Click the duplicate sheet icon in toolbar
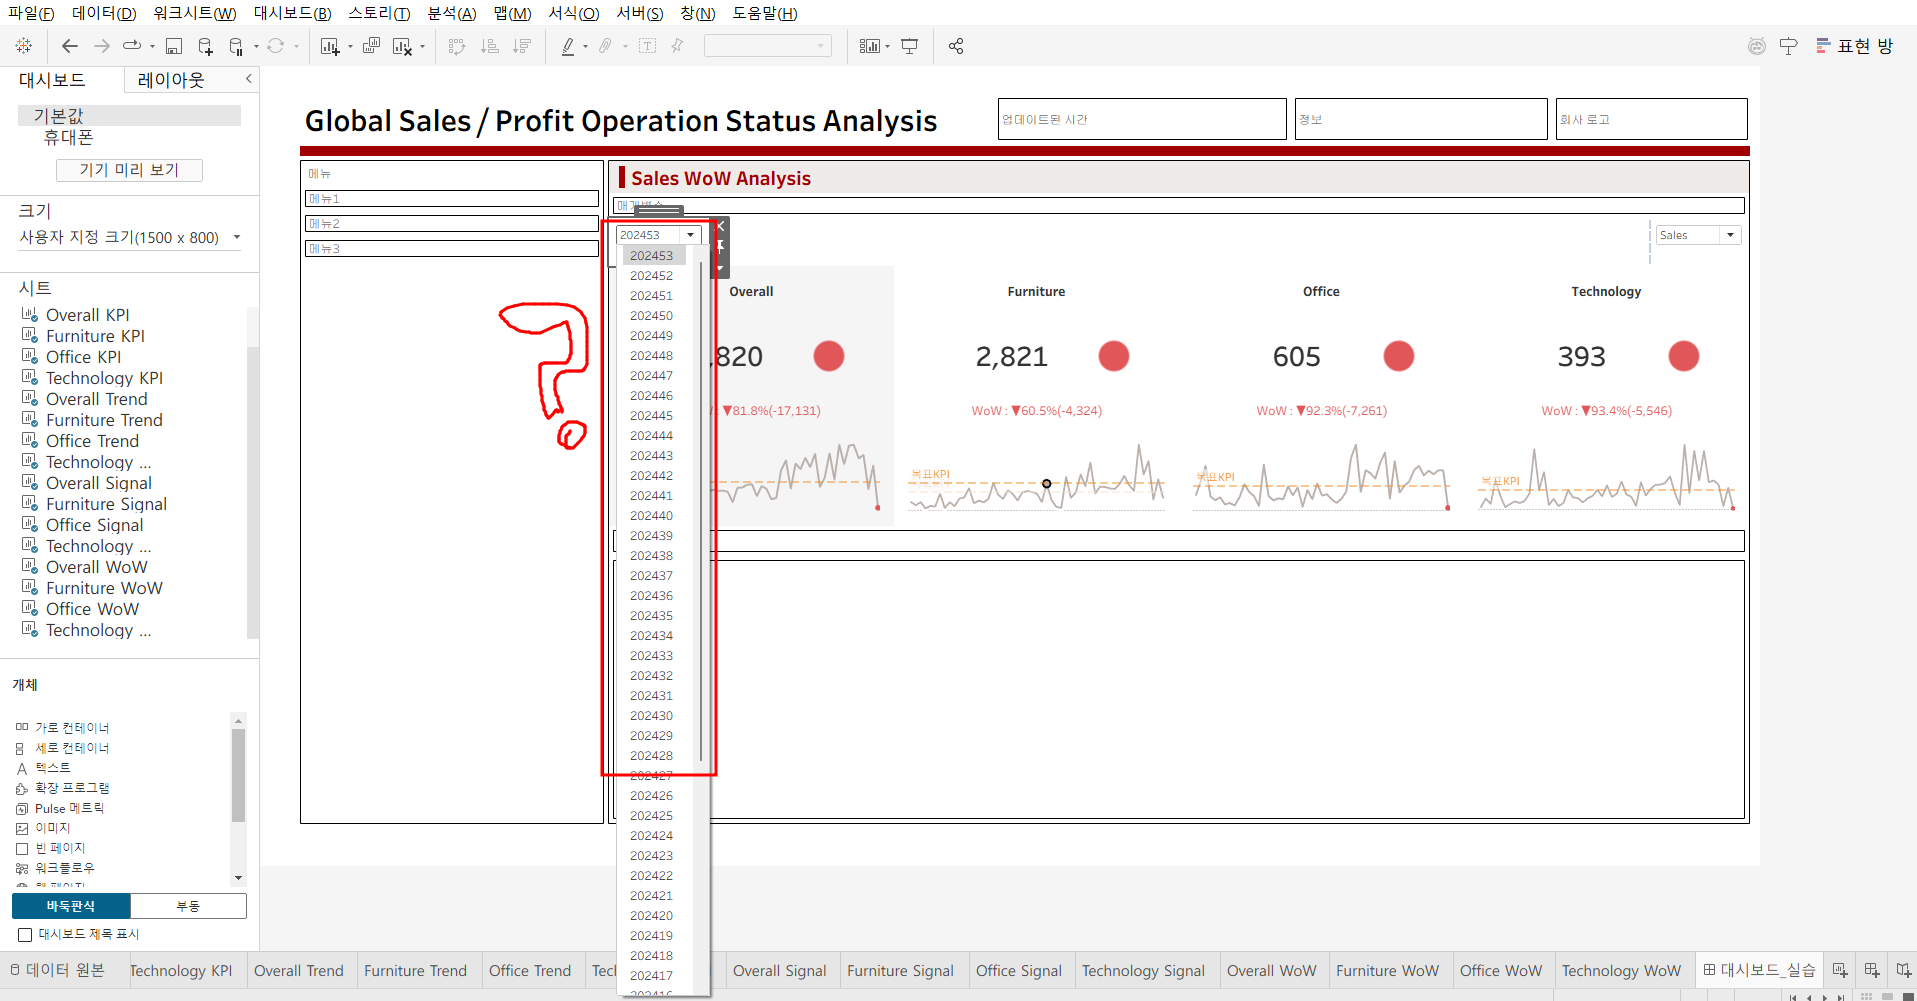 [x=371, y=46]
